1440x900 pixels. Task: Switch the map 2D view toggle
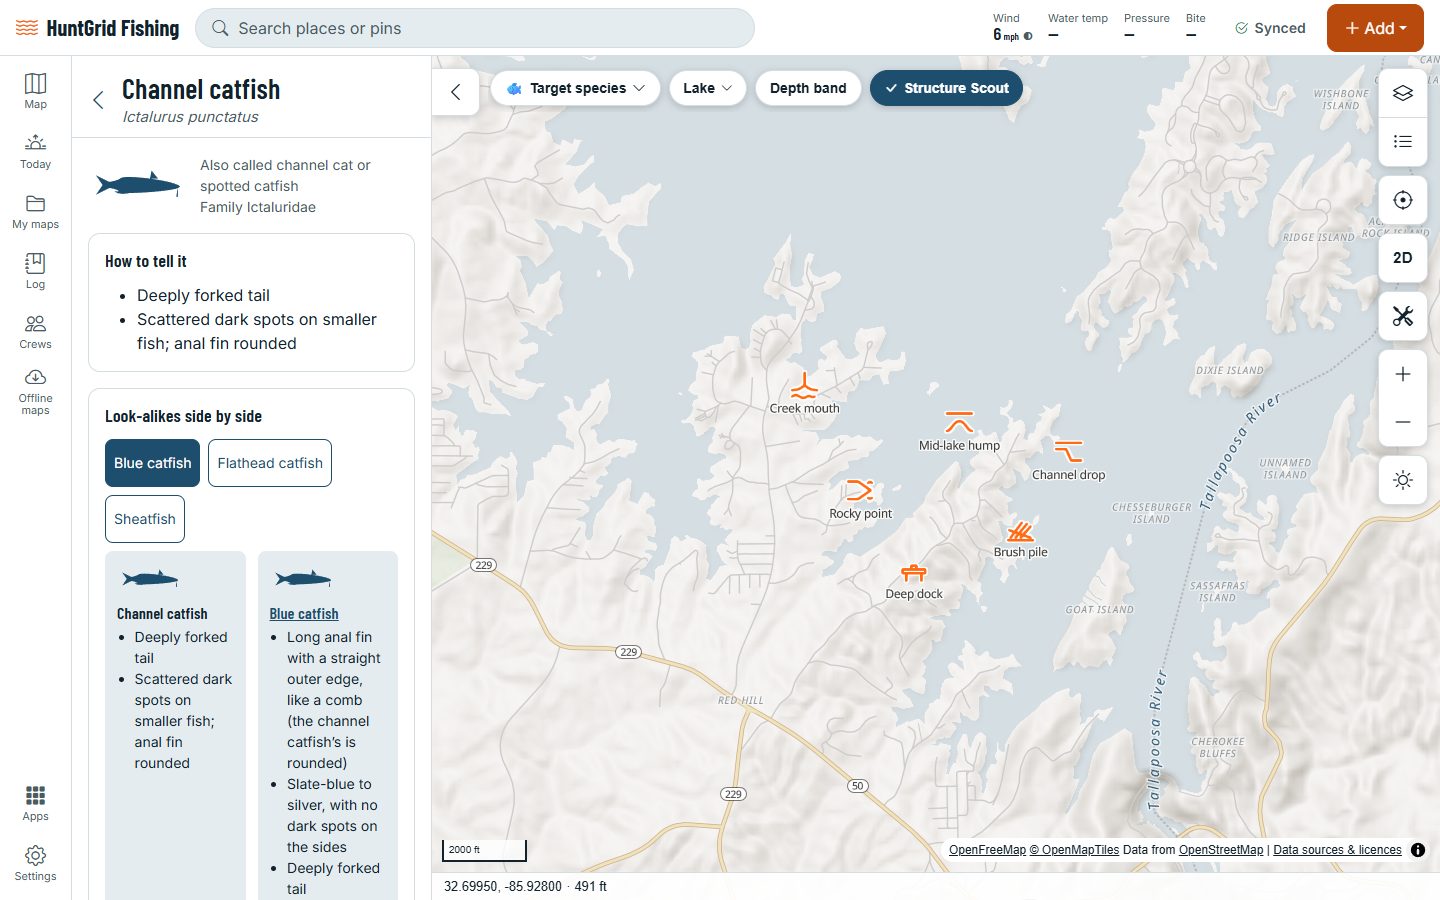(1403, 258)
